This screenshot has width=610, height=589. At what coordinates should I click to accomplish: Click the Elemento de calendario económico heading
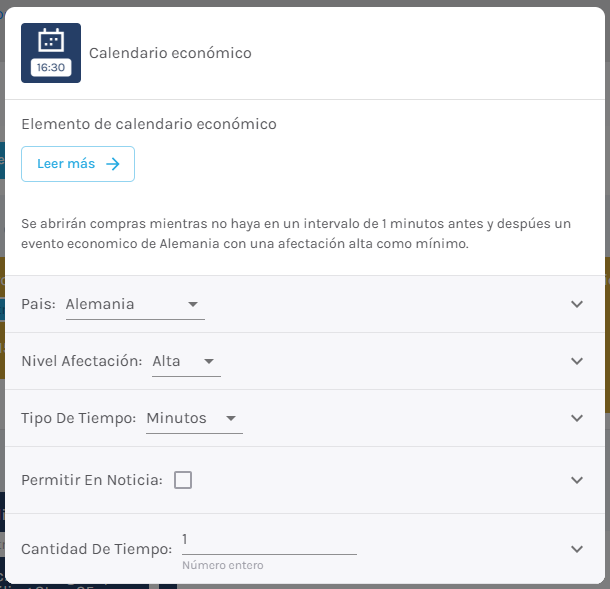pyautogui.click(x=149, y=124)
